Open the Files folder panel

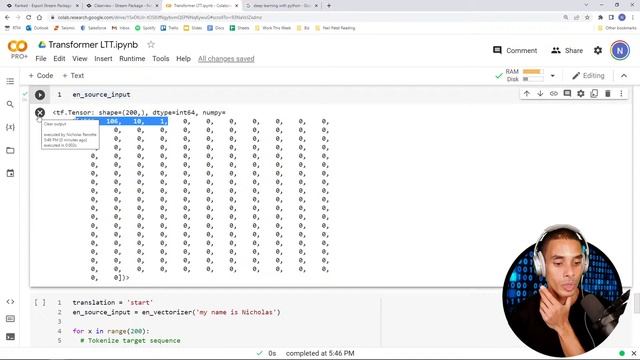point(10,151)
